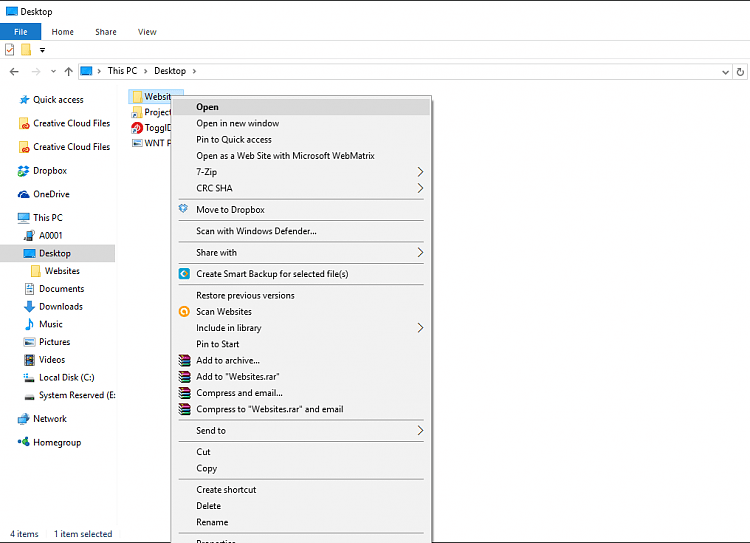Click the refresh icon next to address bar
Viewport: 750px width, 543px height.
[740, 72]
